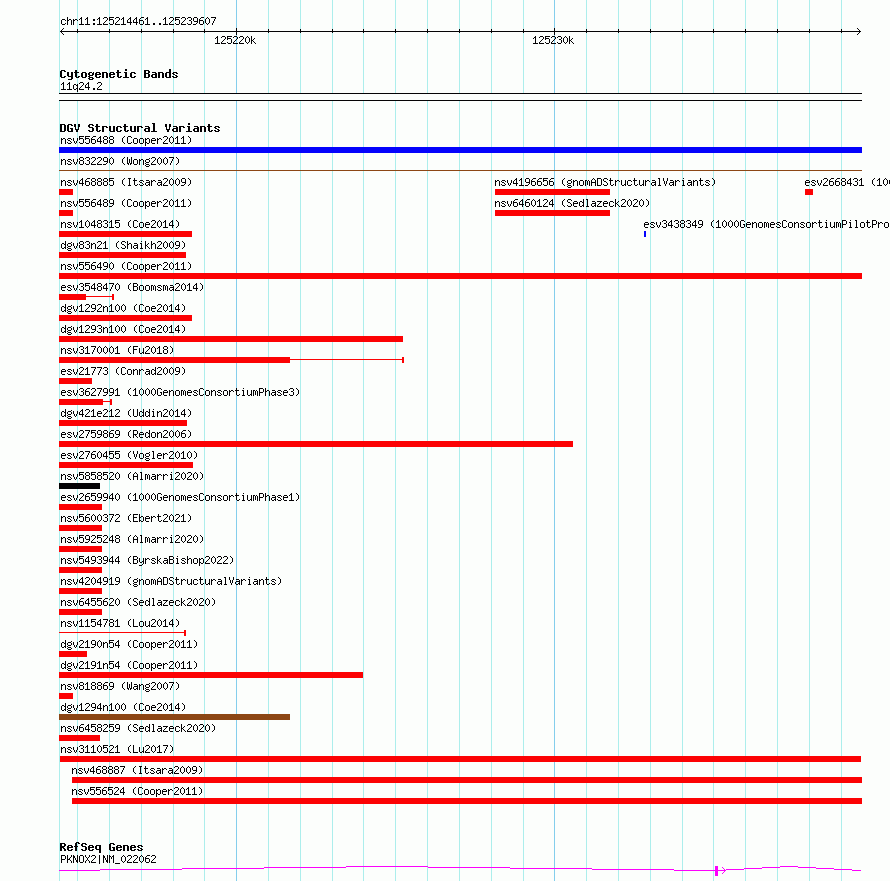The image size is (890, 881).
Task: Click the Cytogenetic Bands track title
Action: tap(119, 74)
